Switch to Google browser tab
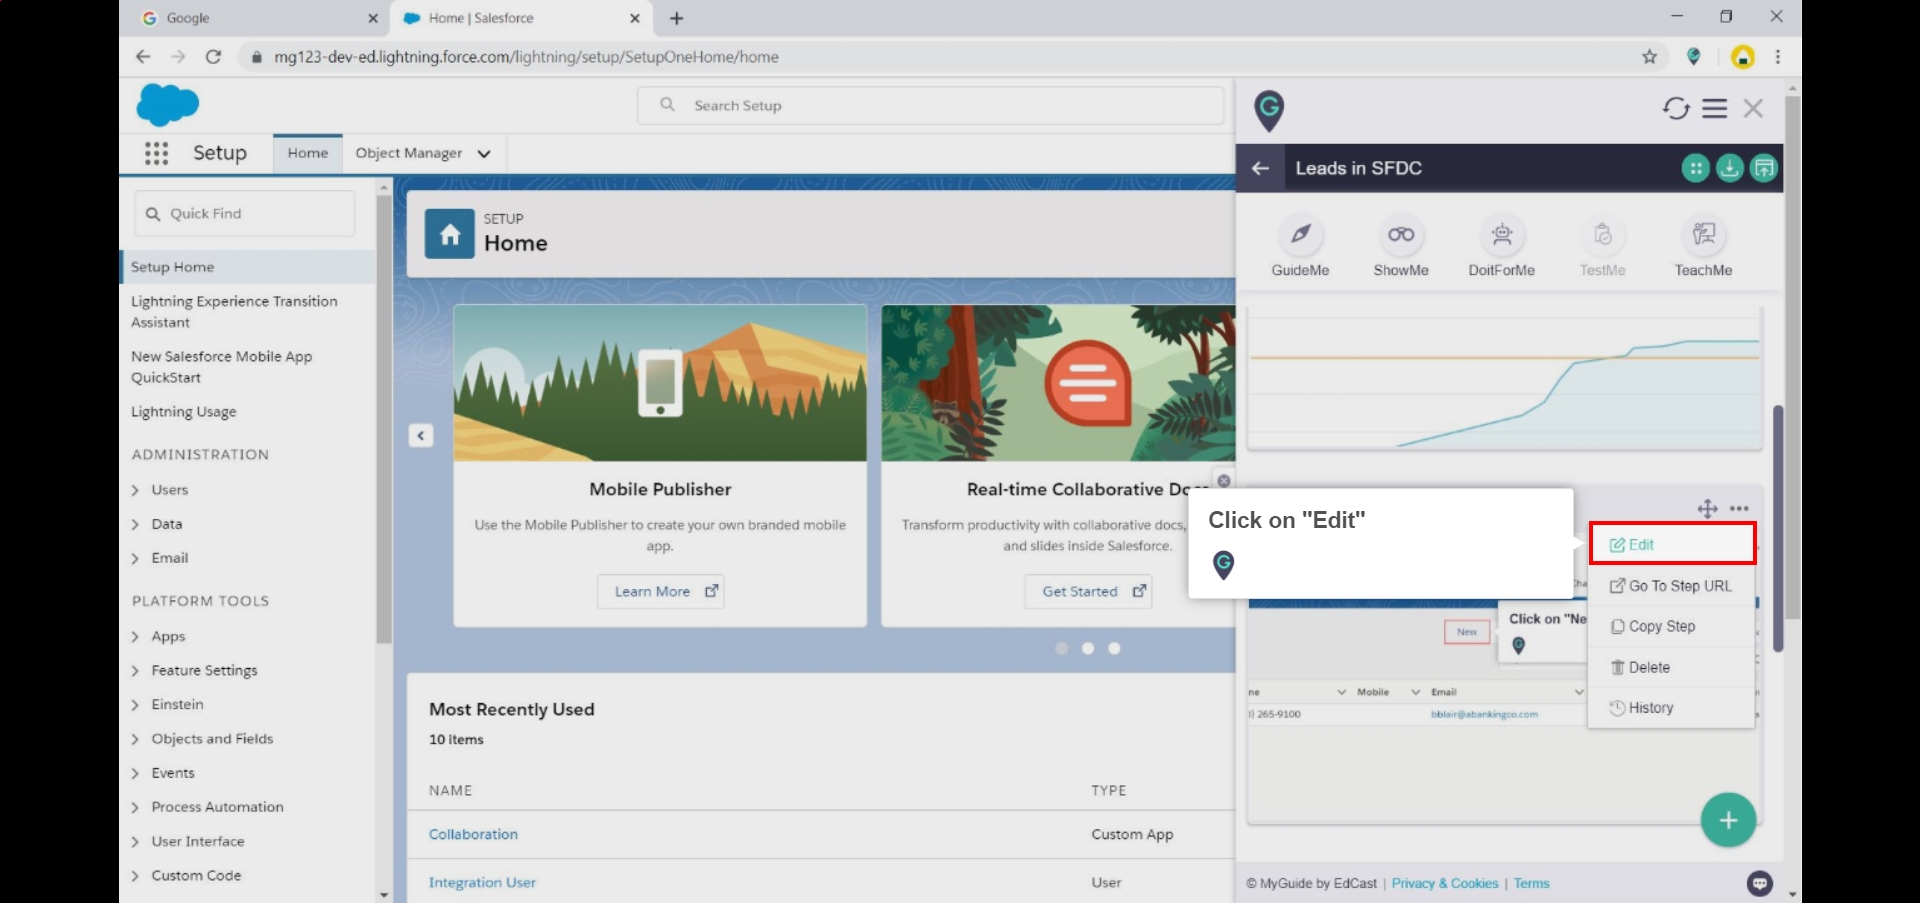The height and width of the screenshot is (903, 1920). [x=260, y=18]
